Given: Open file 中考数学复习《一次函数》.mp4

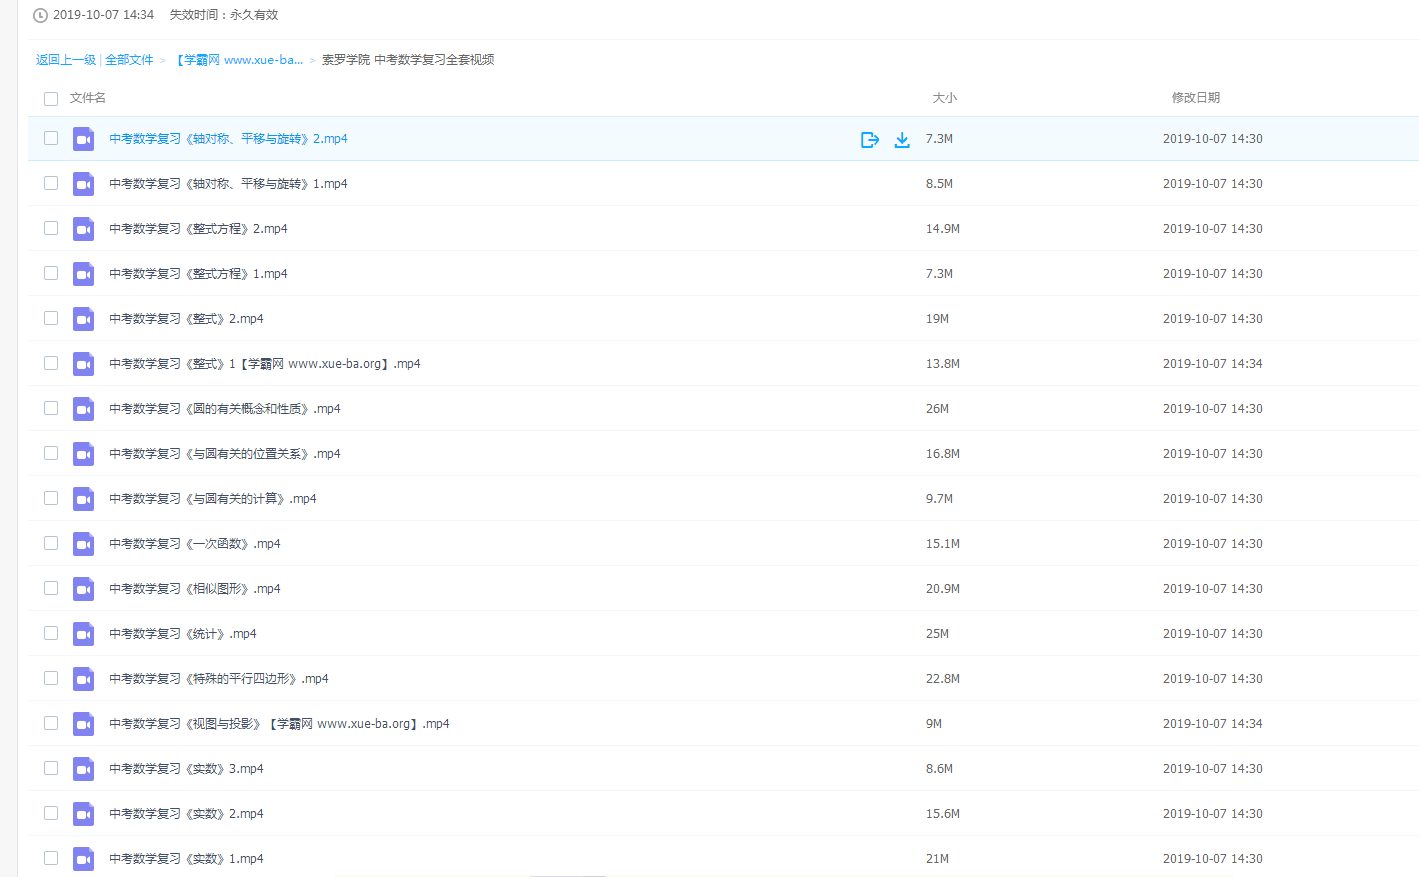Looking at the screenshot, I should [195, 544].
